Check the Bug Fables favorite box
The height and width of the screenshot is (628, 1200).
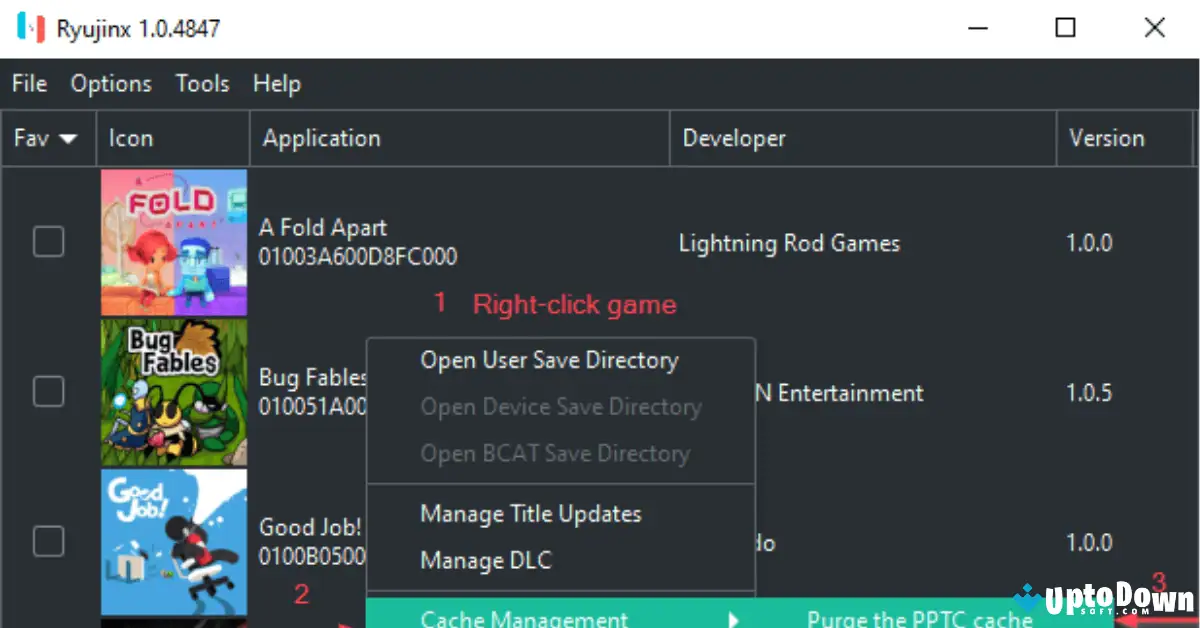(48, 392)
